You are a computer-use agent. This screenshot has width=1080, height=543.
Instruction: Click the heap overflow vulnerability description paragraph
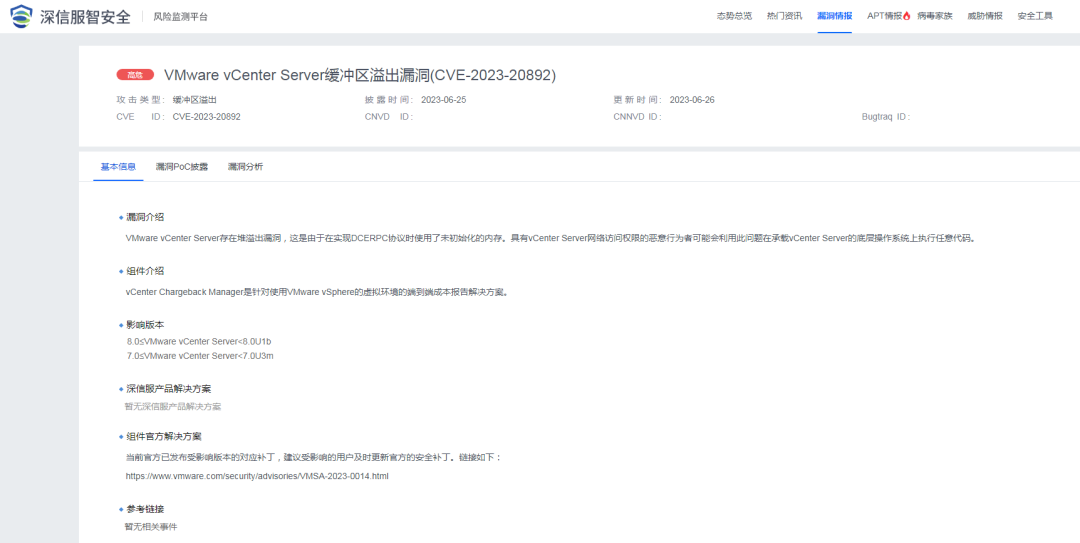click(551, 238)
